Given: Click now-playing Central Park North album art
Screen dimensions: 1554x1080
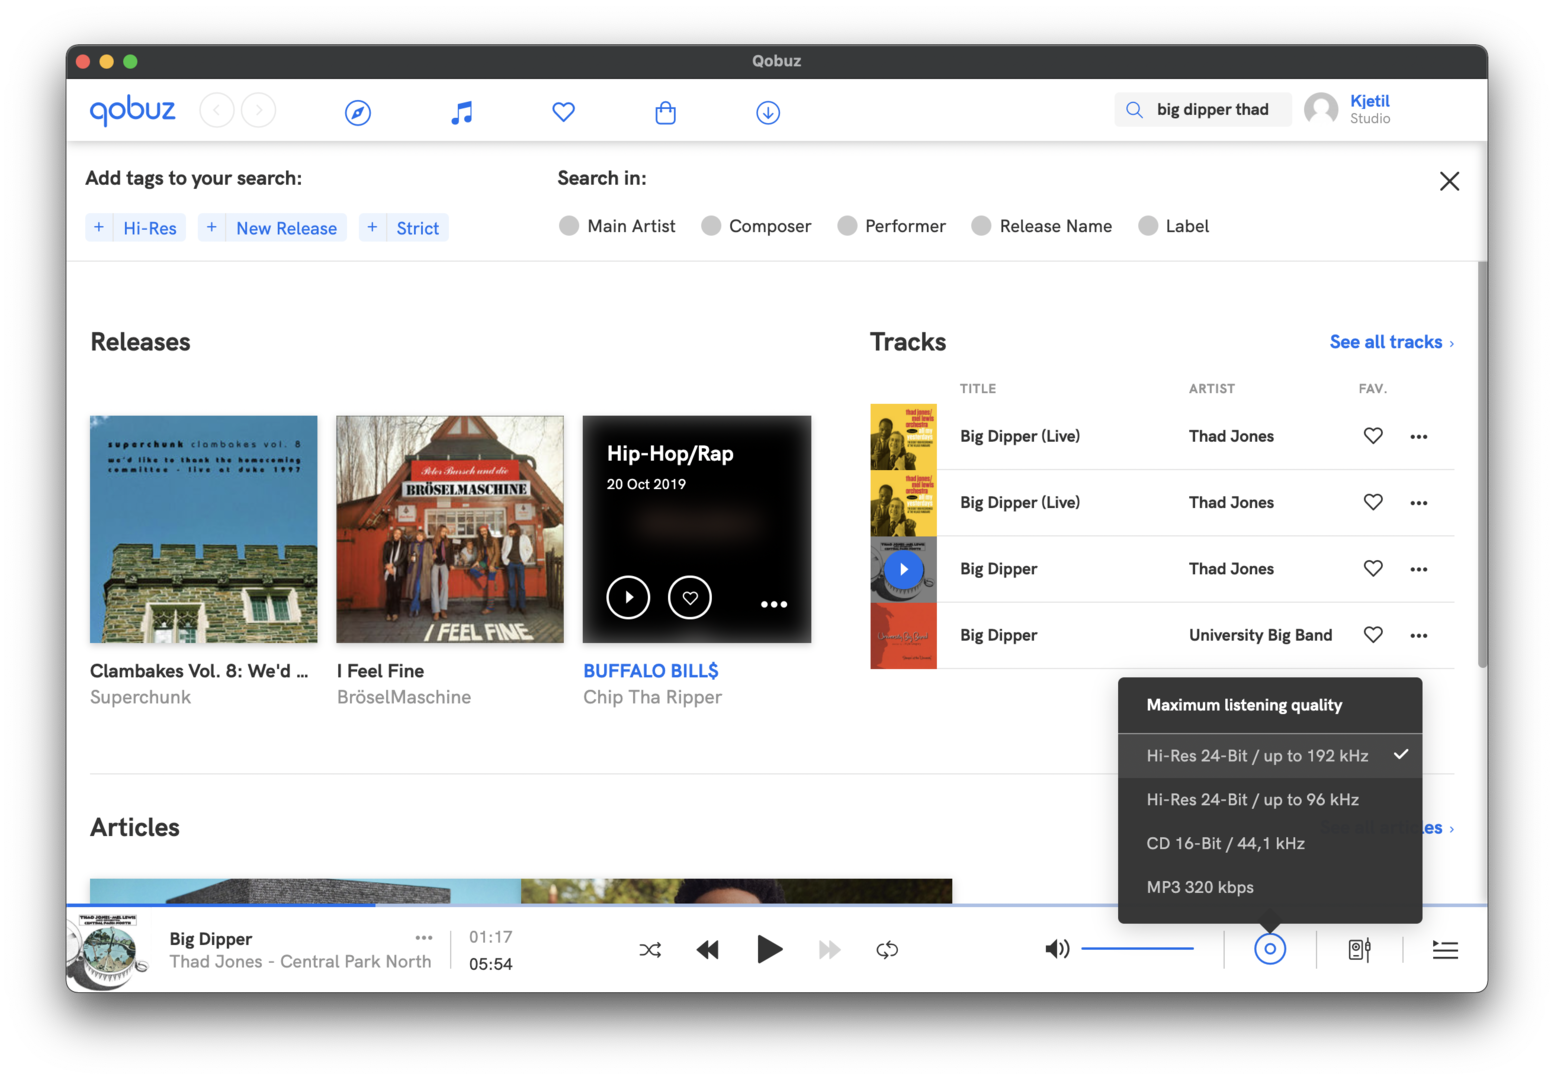Looking at the screenshot, I should tap(107, 950).
